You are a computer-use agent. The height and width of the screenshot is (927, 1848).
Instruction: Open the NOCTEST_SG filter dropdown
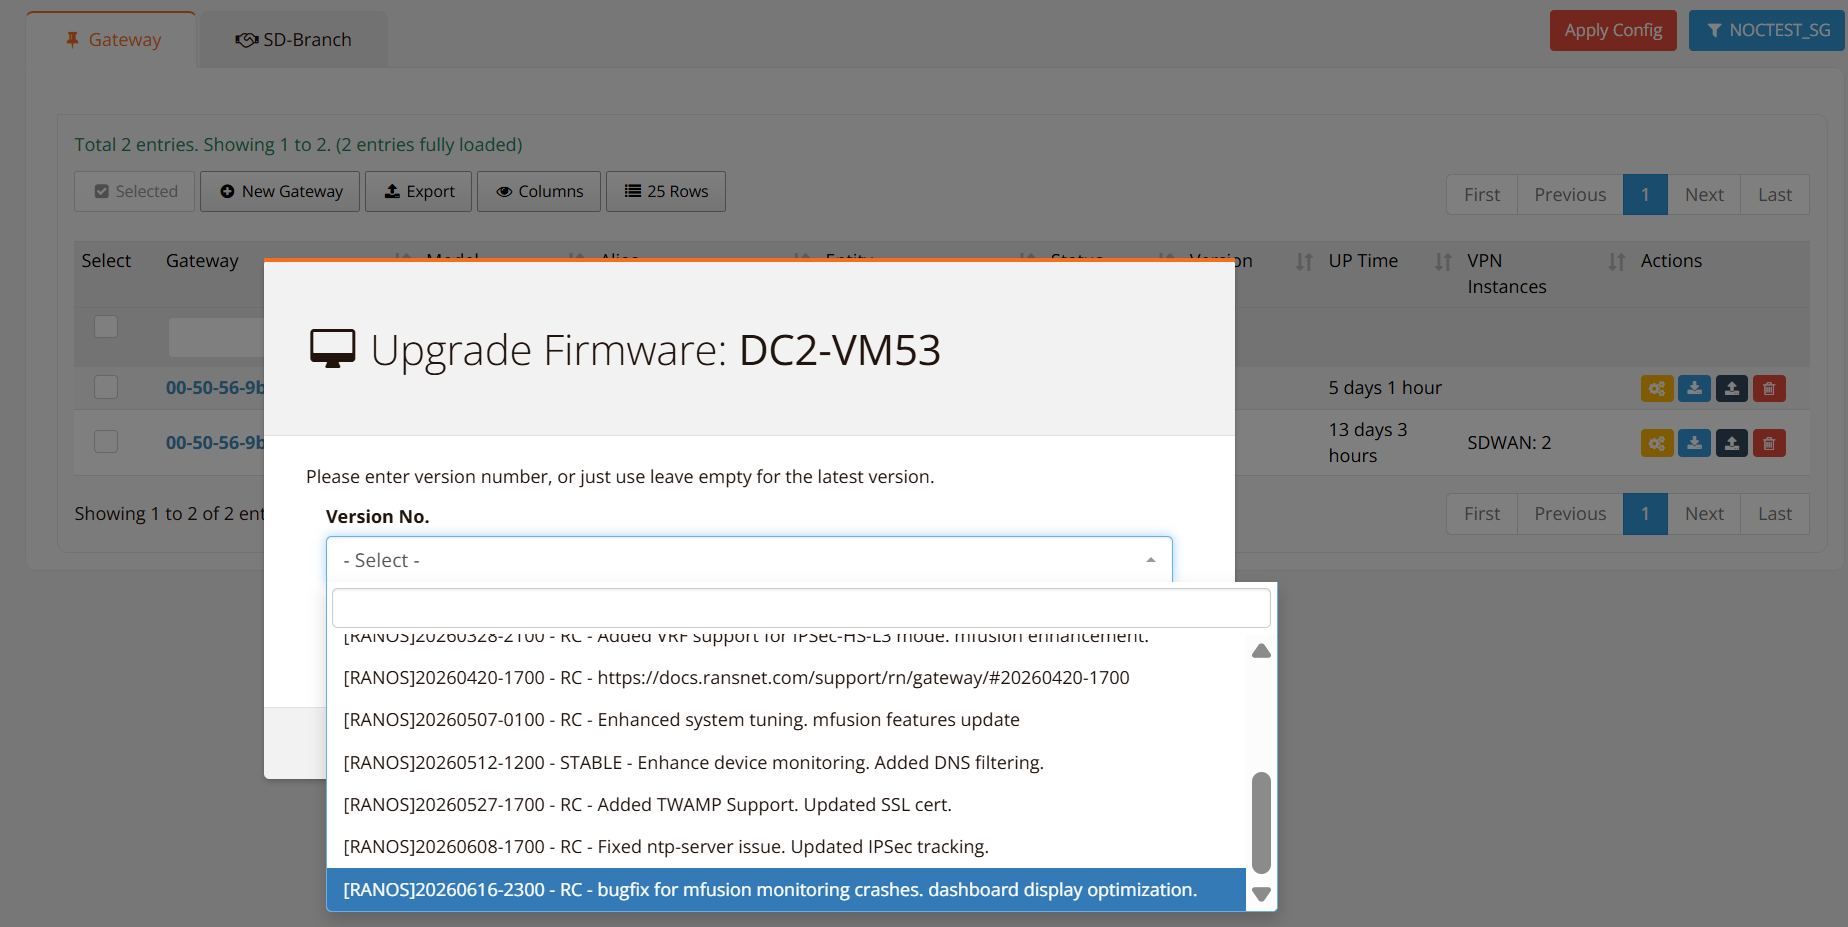click(x=1767, y=31)
